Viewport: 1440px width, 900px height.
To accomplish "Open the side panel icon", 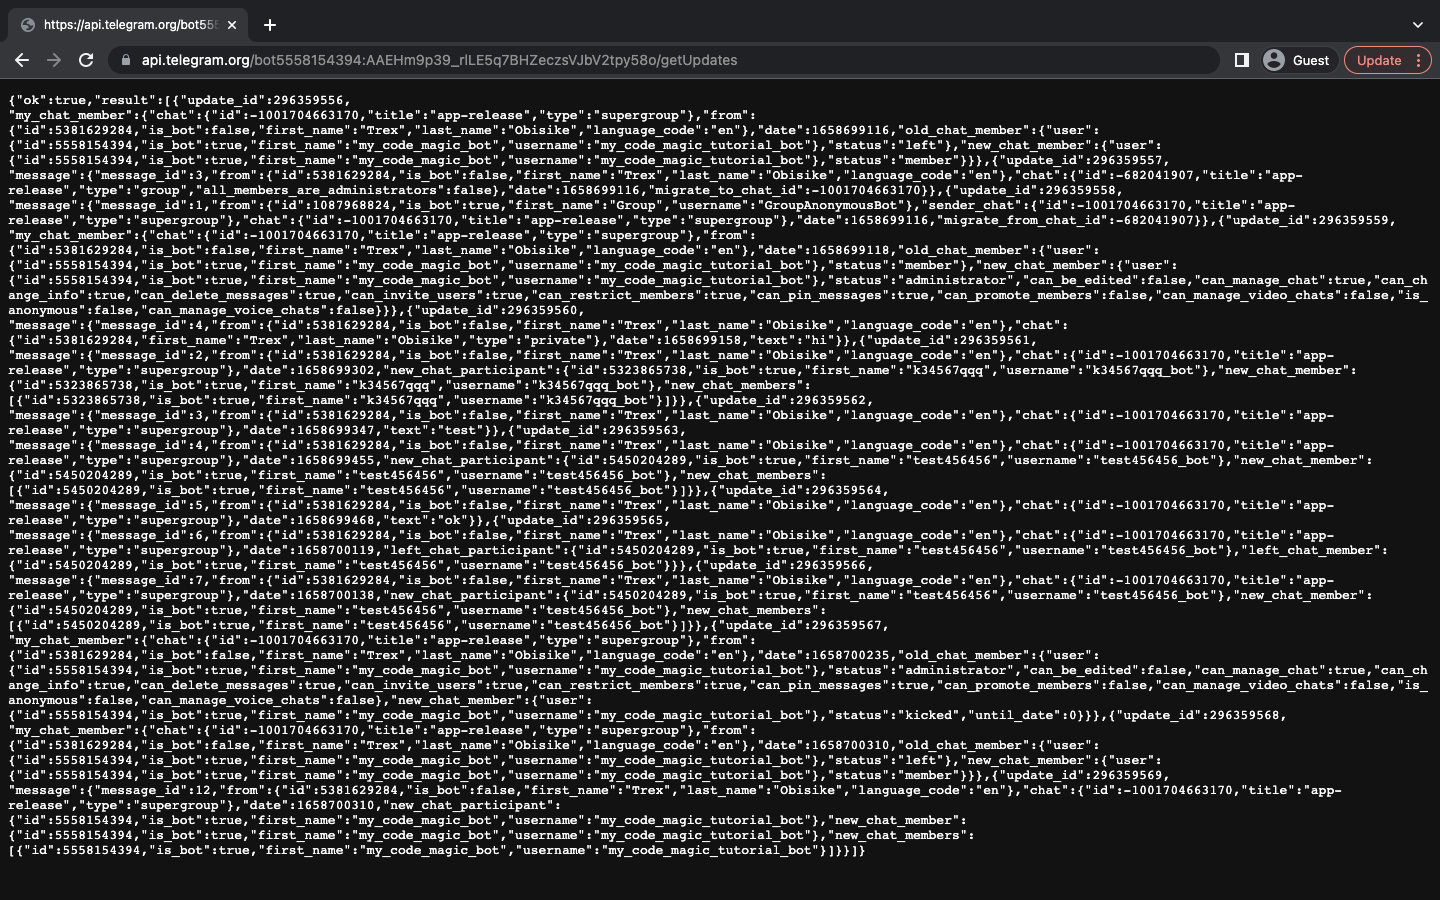I will coord(1242,60).
